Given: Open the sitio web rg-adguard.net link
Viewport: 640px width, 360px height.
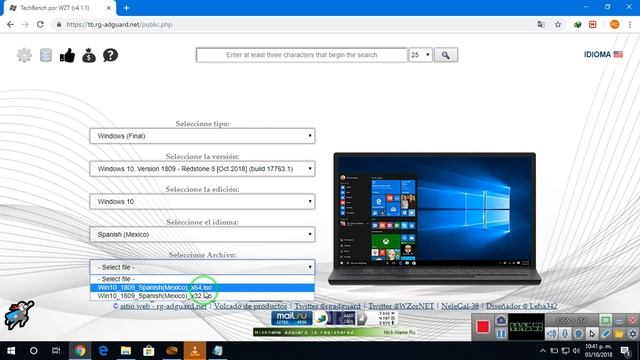Looking at the screenshot, I should [x=163, y=306].
